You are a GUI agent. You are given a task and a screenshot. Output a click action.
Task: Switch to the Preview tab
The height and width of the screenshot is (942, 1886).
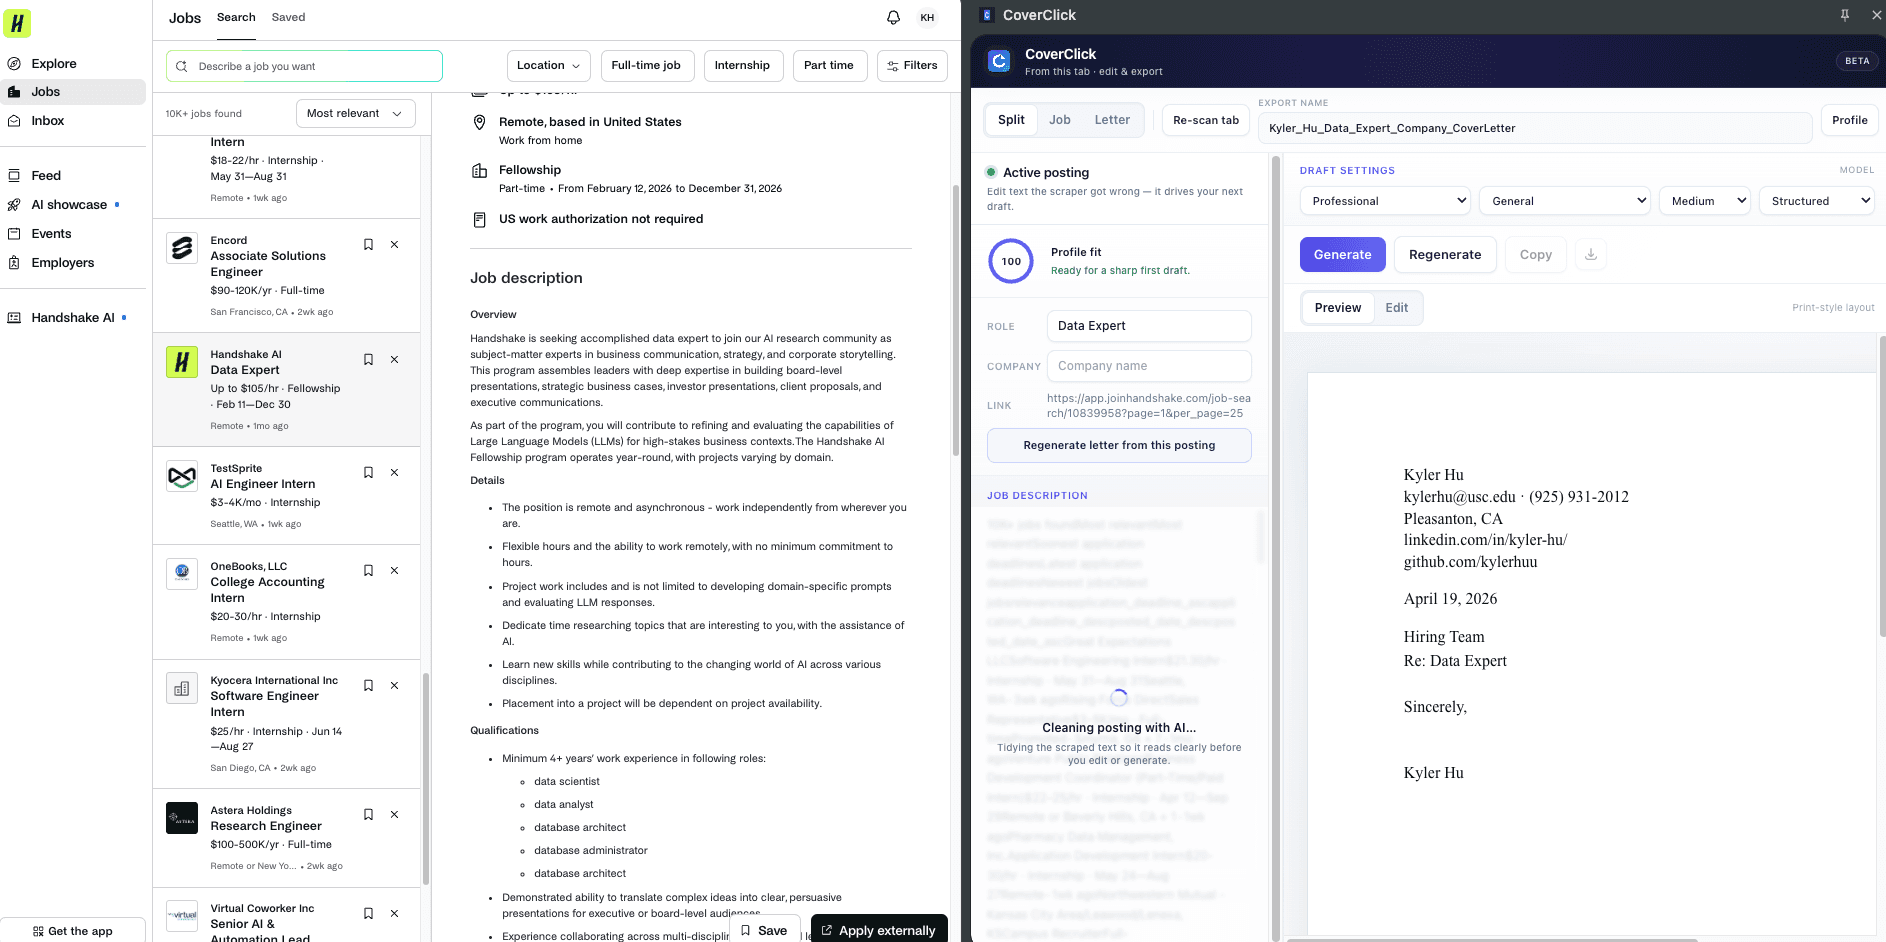pos(1338,308)
